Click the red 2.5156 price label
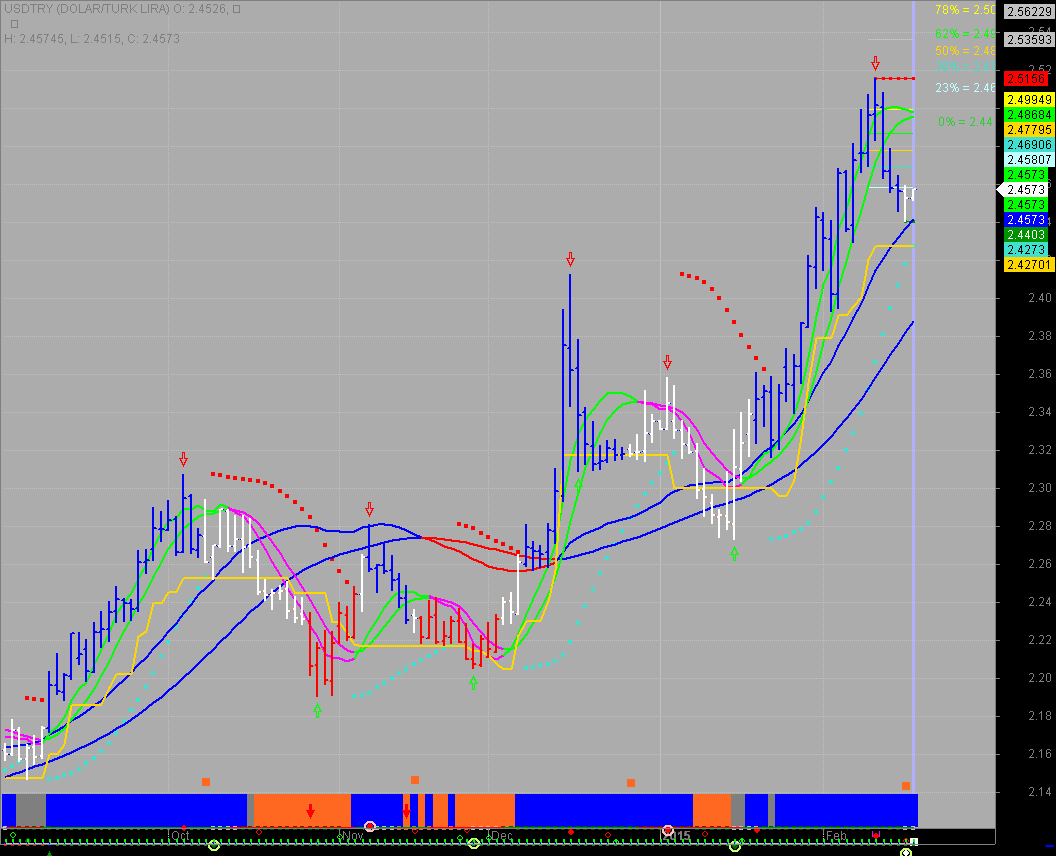This screenshot has width=1056, height=856. 1026,79
